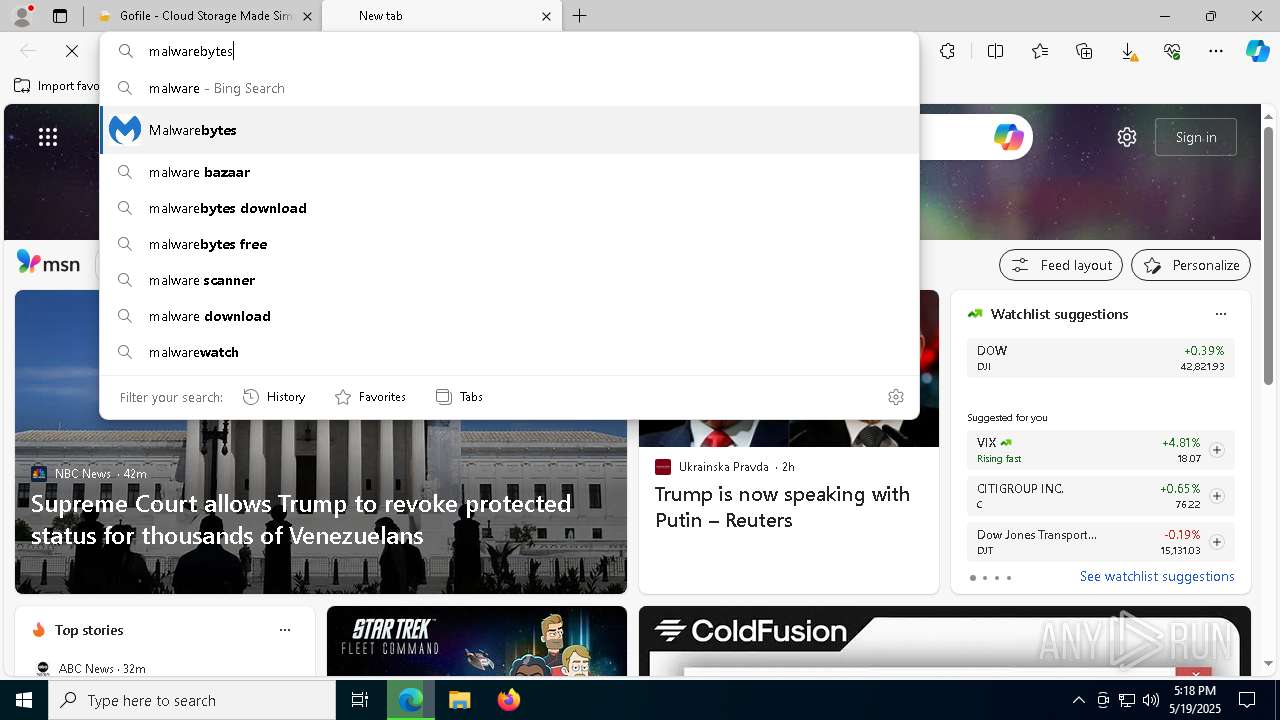Choose 'malware download' suggestion
Screen dimensions: 1280x720
509,316
